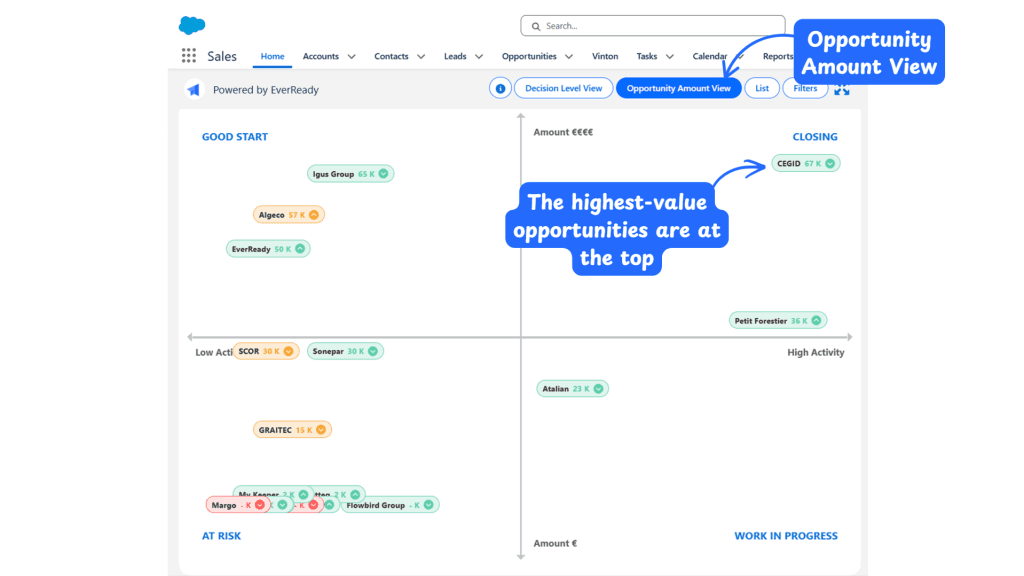Click the green chevron on EverReady chip
1024x576 pixels.
[x=300, y=249]
